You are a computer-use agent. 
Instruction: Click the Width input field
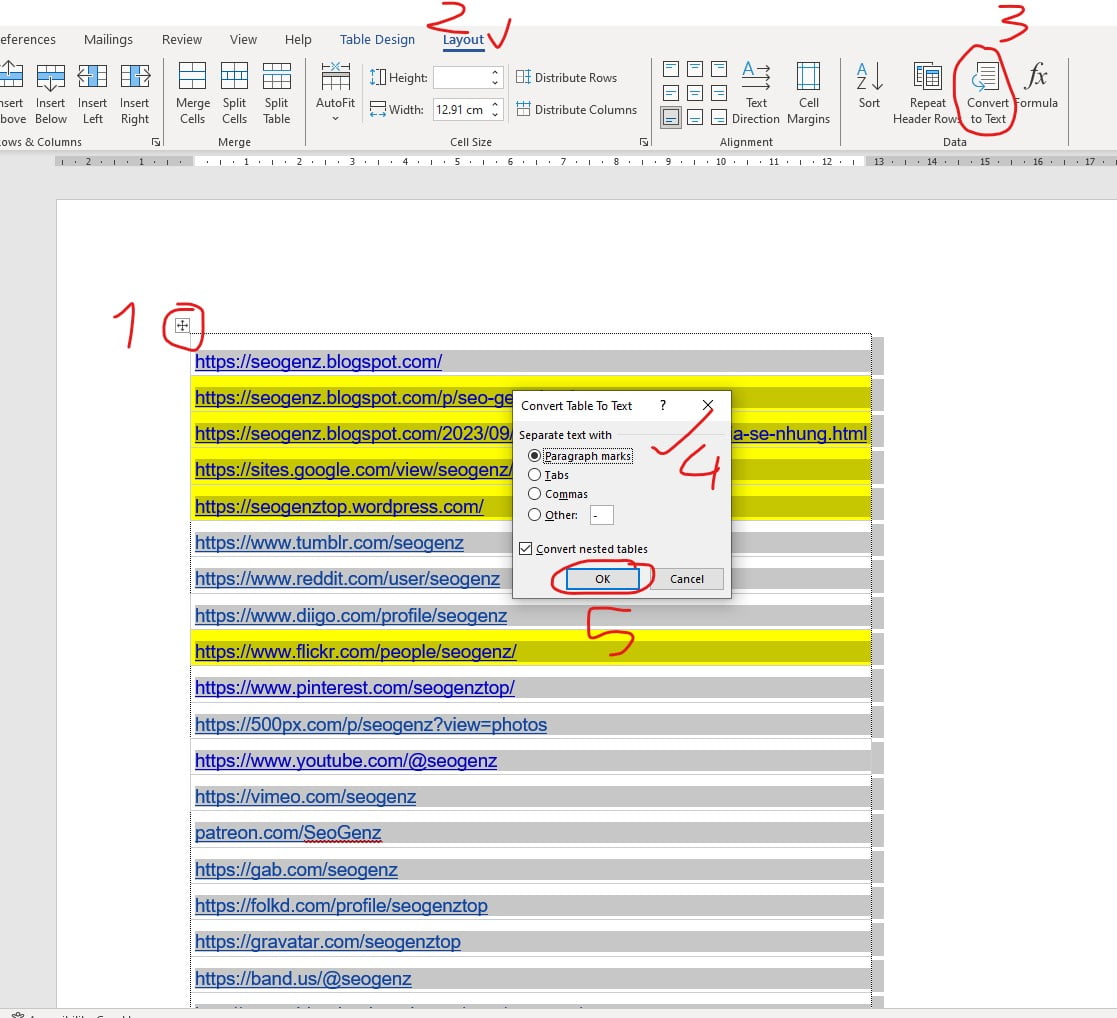click(461, 109)
